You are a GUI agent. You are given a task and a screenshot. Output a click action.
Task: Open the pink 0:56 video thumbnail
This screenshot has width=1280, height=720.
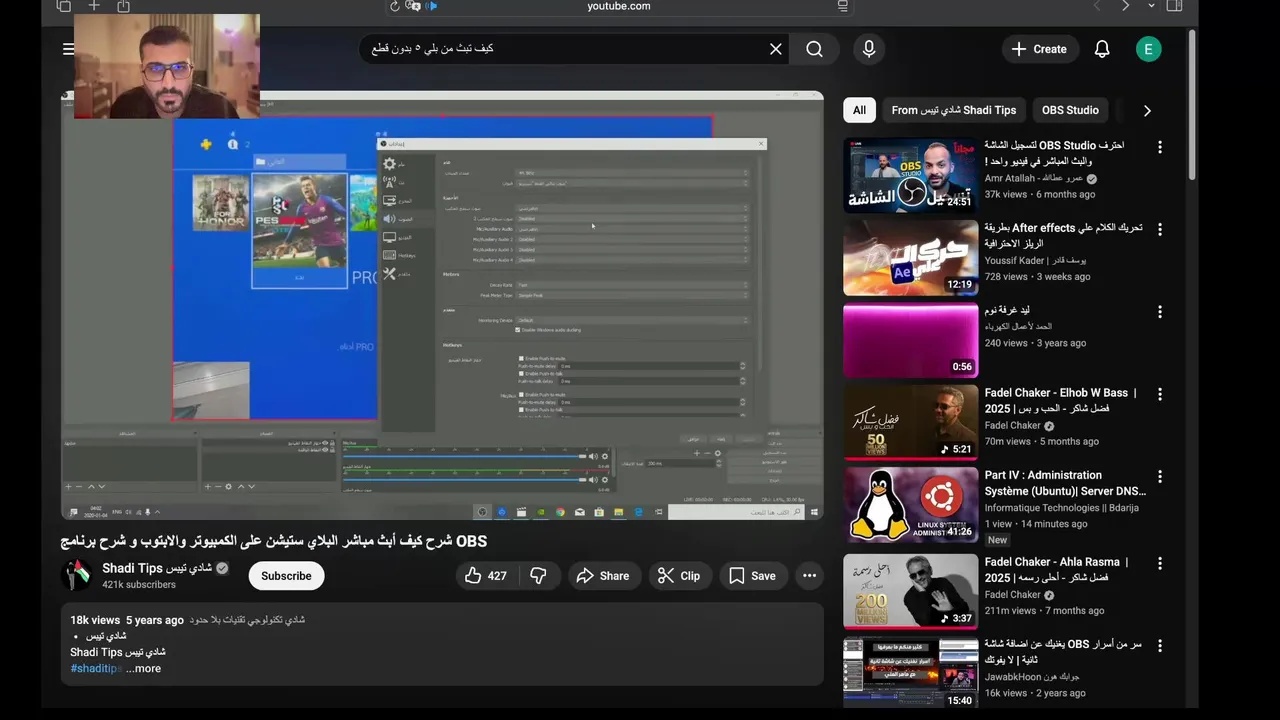click(910, 340)
